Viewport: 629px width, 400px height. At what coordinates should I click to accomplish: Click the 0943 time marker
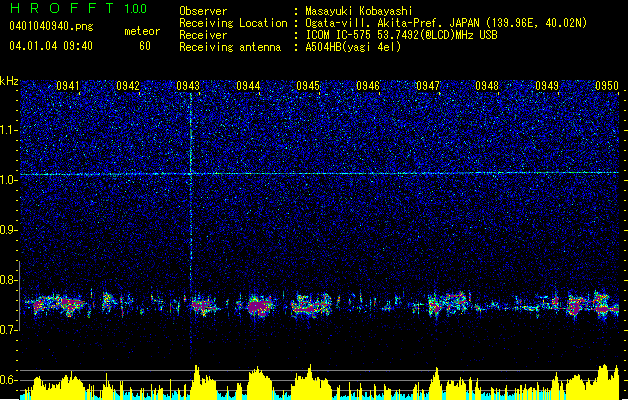point(188,85)
